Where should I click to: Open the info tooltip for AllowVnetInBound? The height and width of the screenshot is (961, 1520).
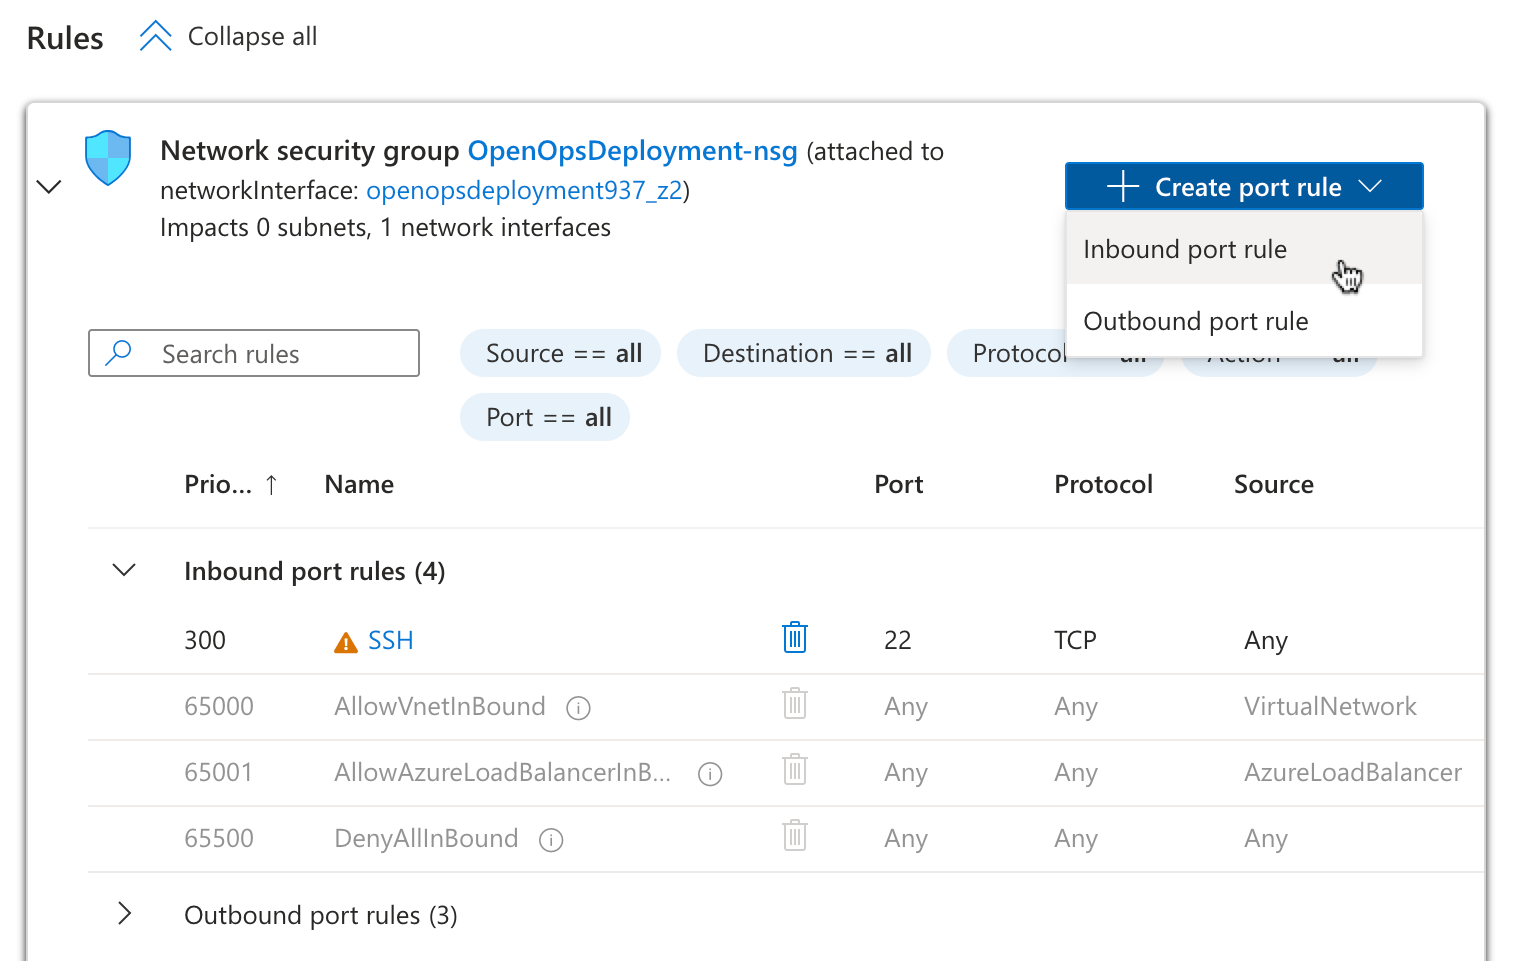pos(578,707)
